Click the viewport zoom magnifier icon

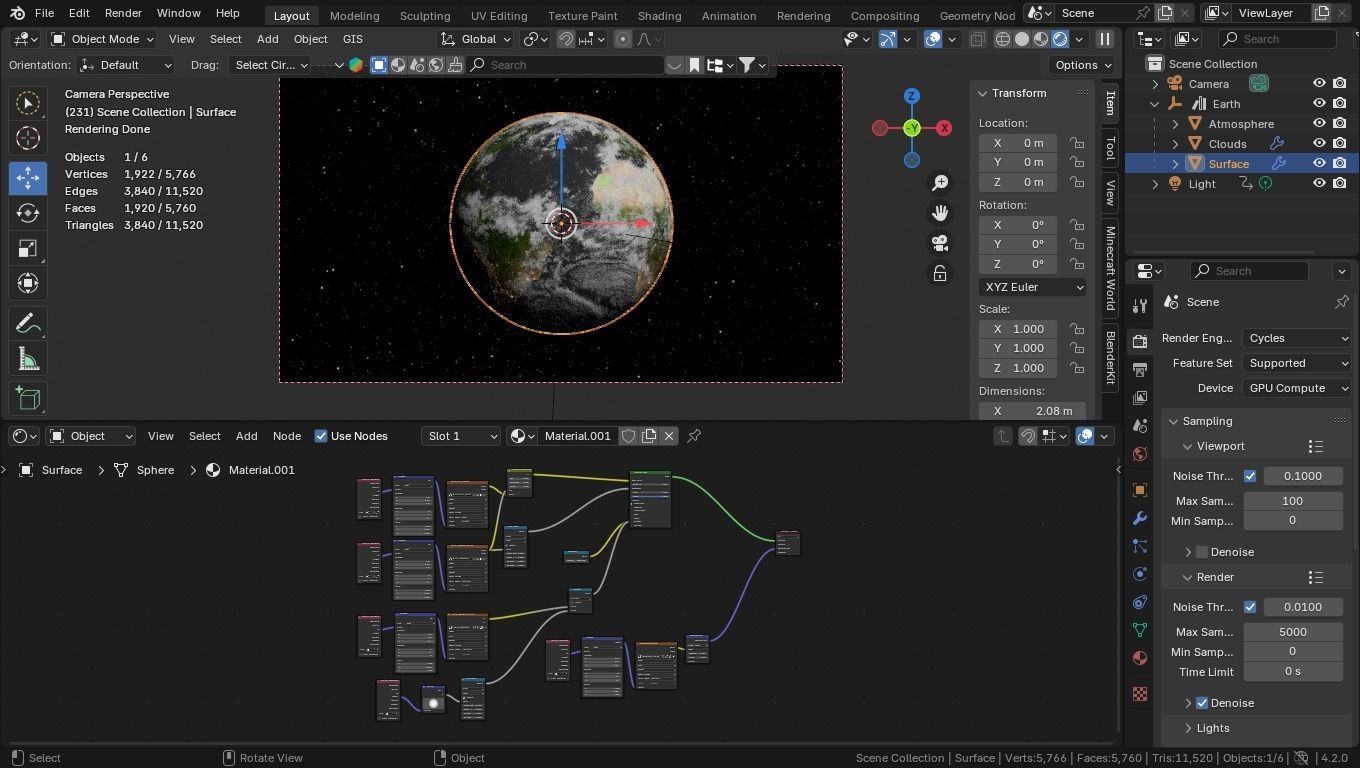pyautogui.click(x=940, y=183)
